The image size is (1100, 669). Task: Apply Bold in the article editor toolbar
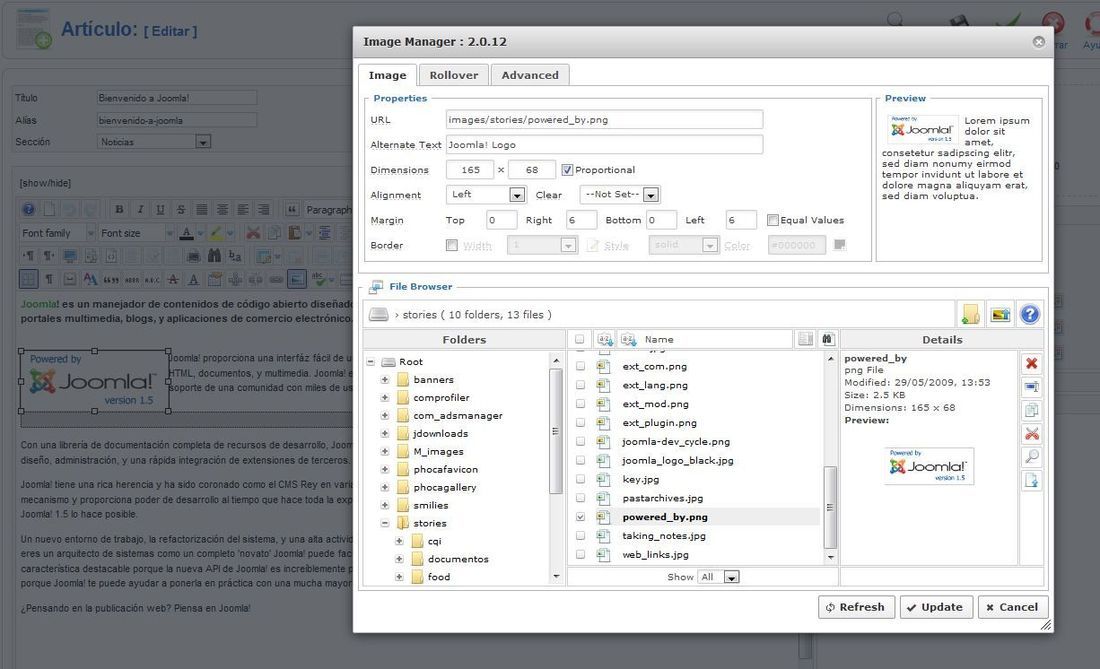point(119,209)
